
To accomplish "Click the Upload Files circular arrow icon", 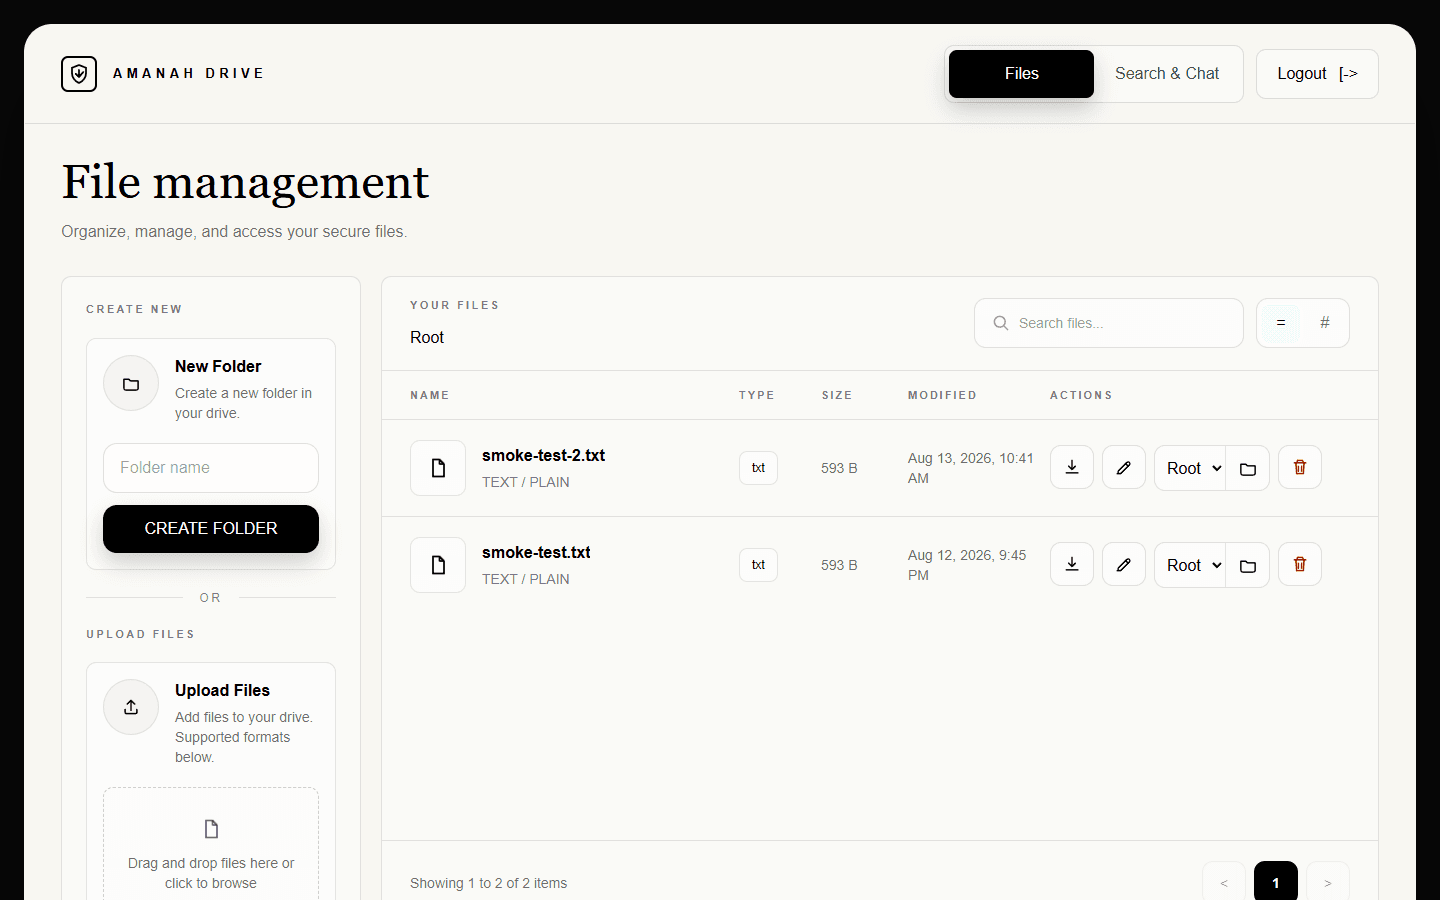I will click(x=131, y=707).
